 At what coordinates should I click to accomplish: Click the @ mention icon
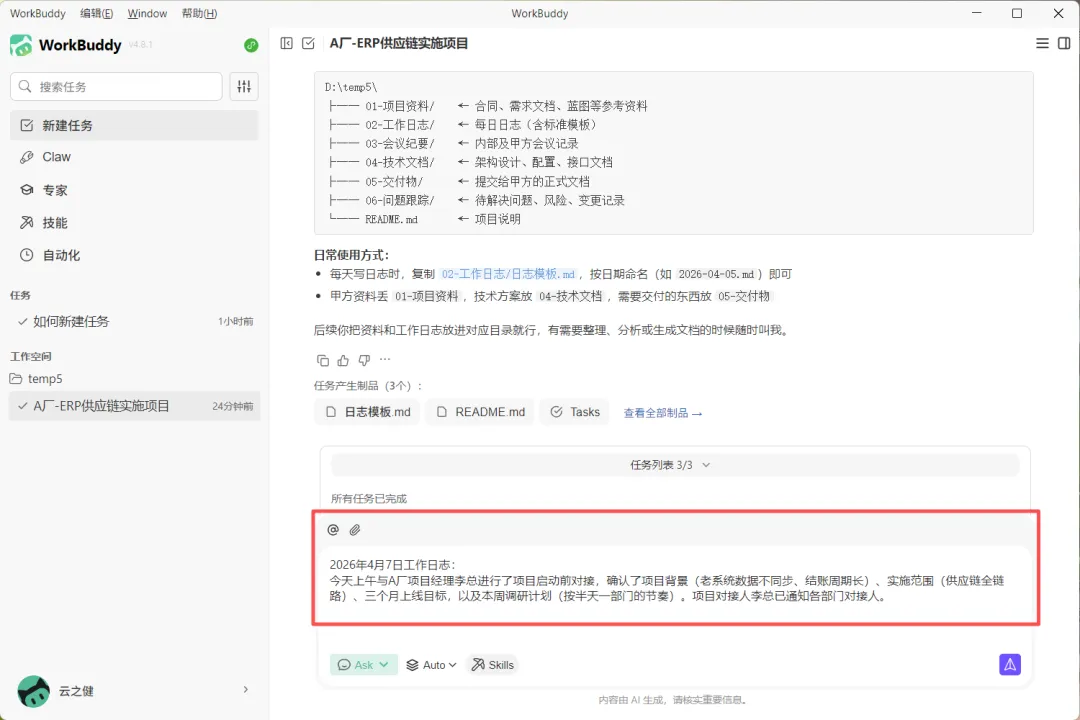point(333,530)
